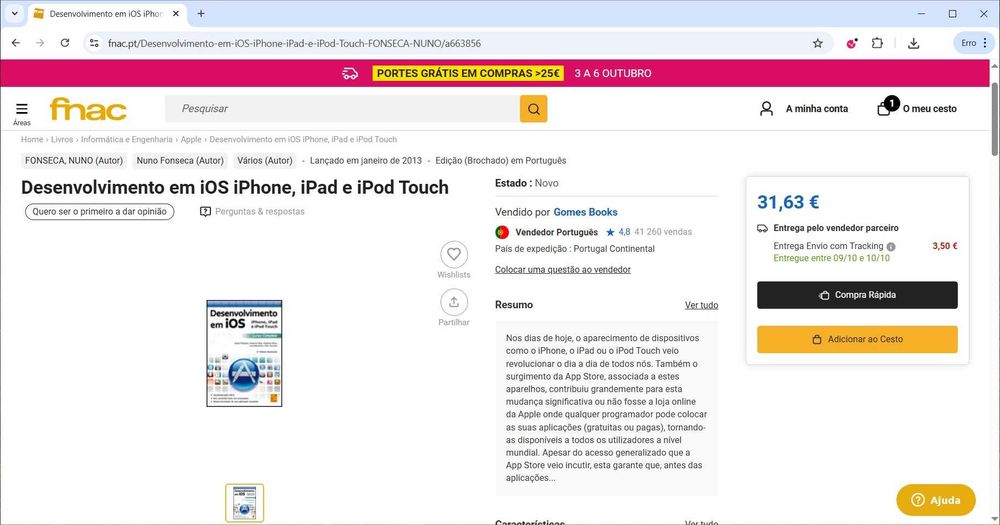Select FONSECA, NUNO (Autor) tag
The height and width of the screenshot is (525, 1000).
click(x=74, y=161)
